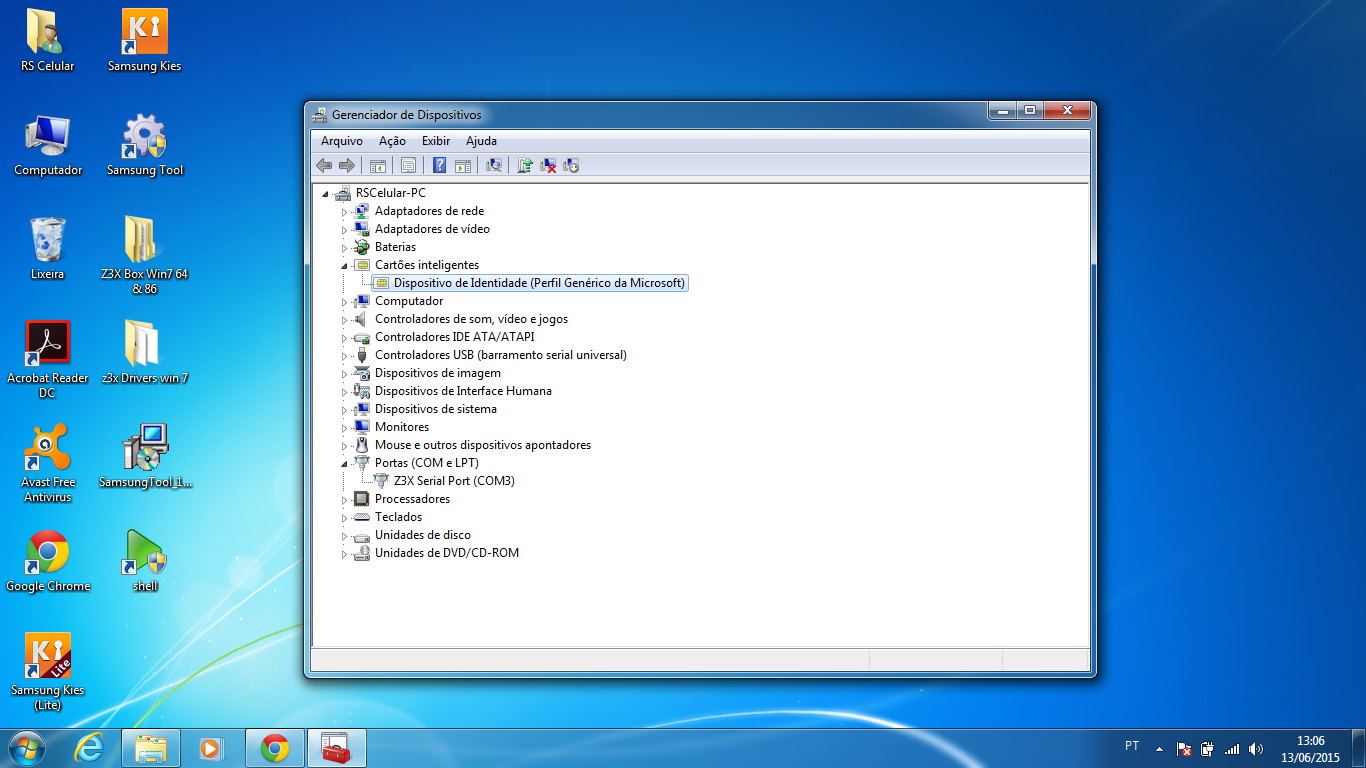Toggle the show/hide action pane toolbar icon
This screenshot has height=768, width=1366.
pos(463,165)
